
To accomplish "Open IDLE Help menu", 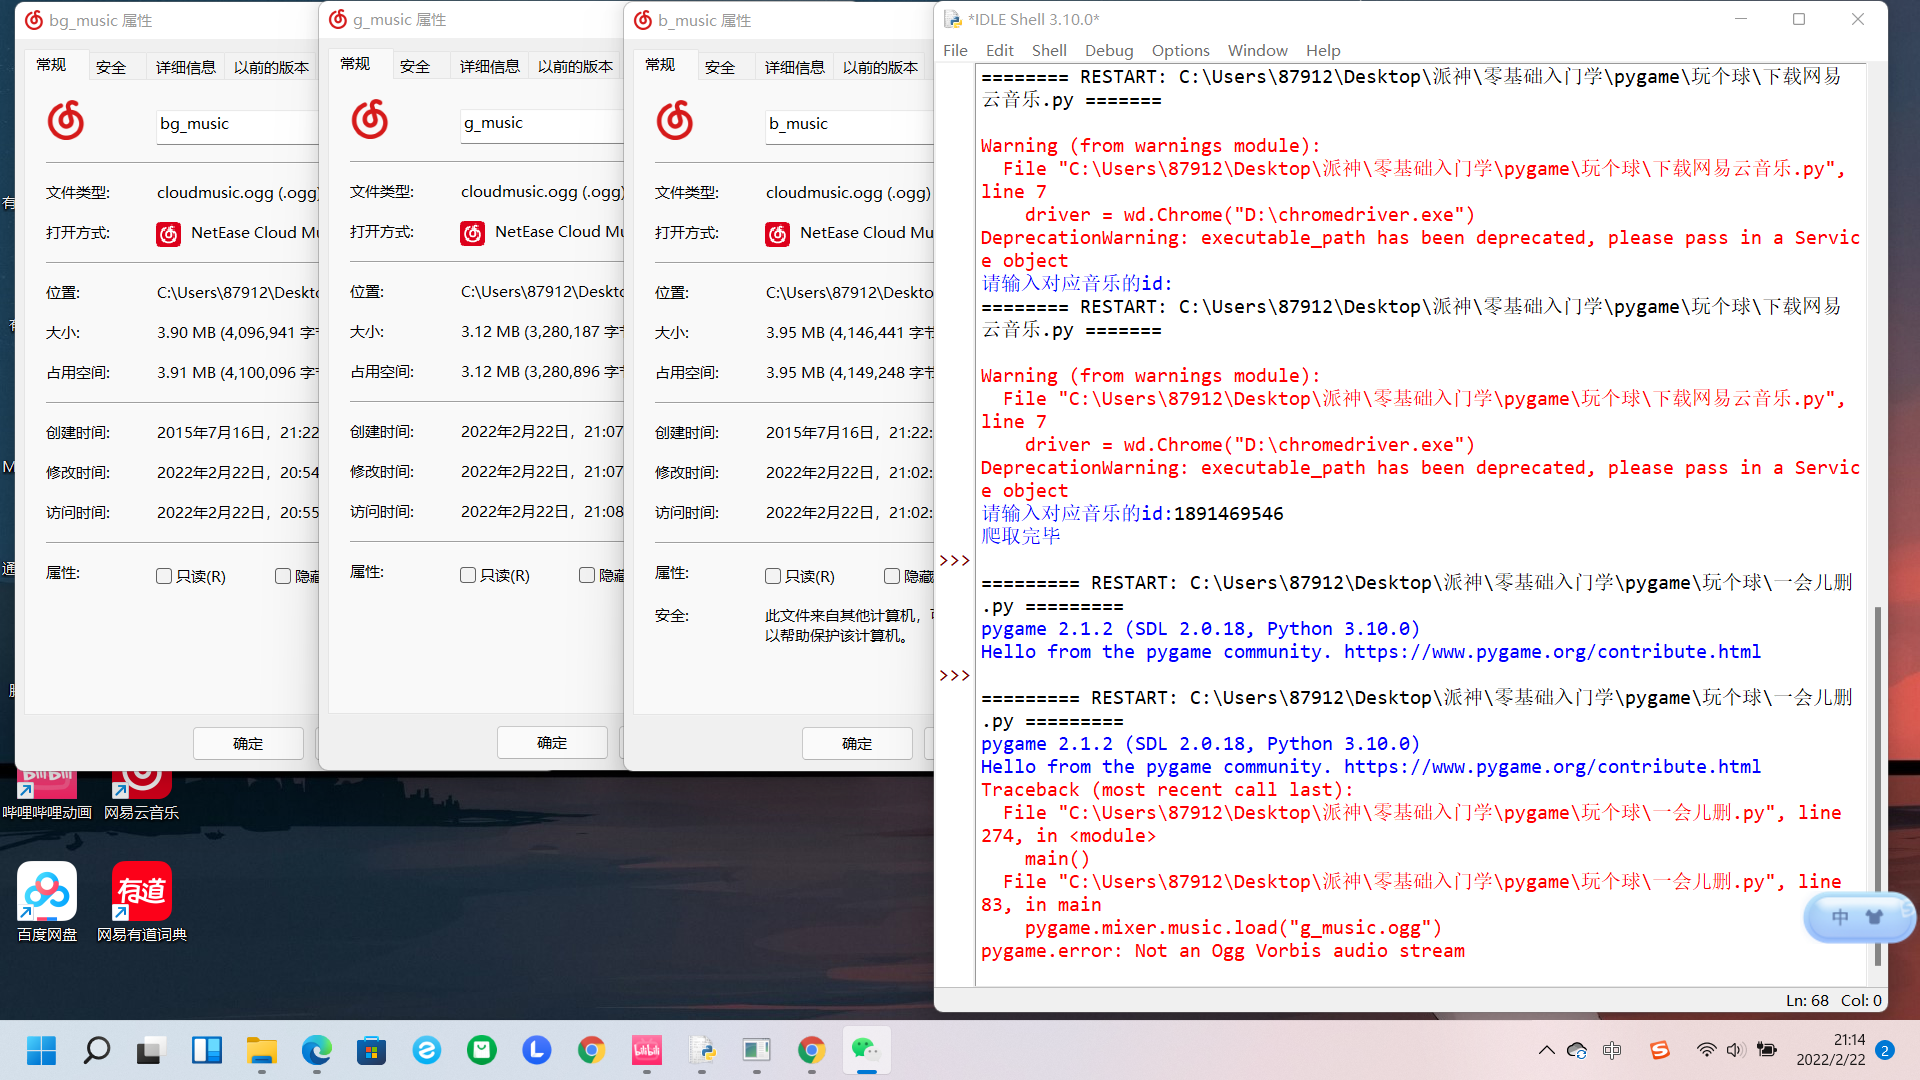I will click(1323, 50).
